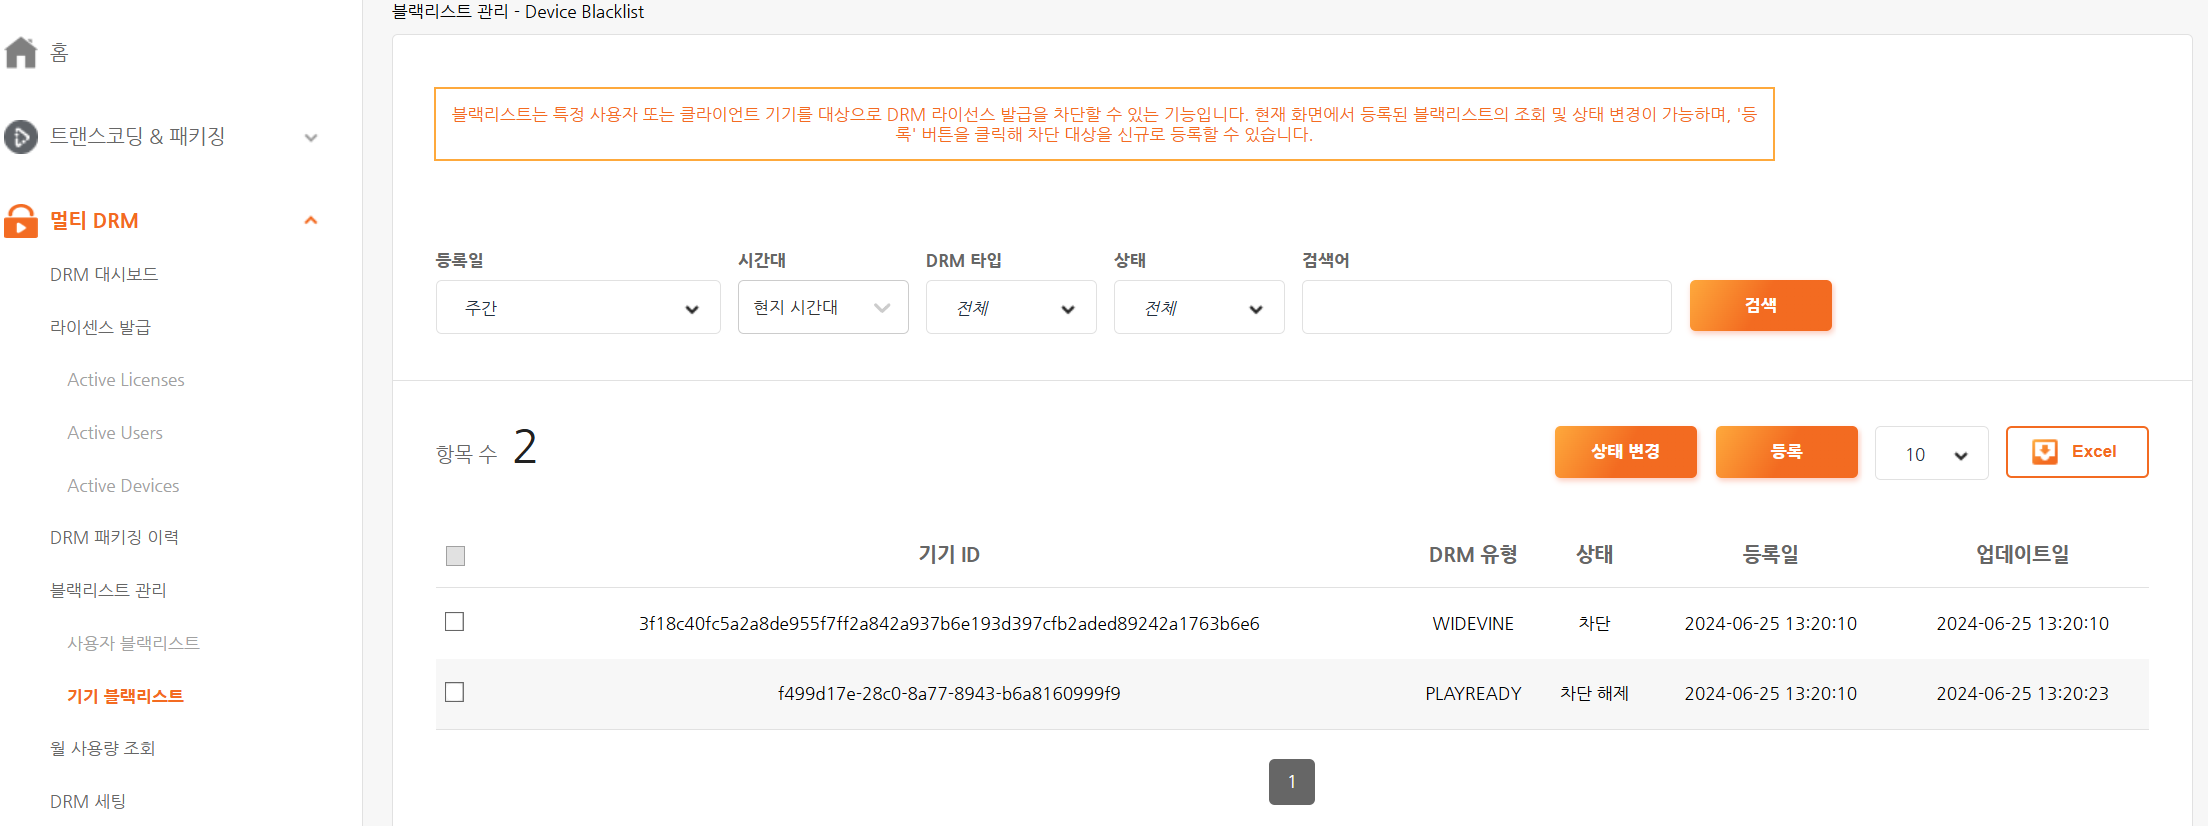Click the Multi DRM lock icon
Viewport: 2208px width, 826px height.
[21, 221]
